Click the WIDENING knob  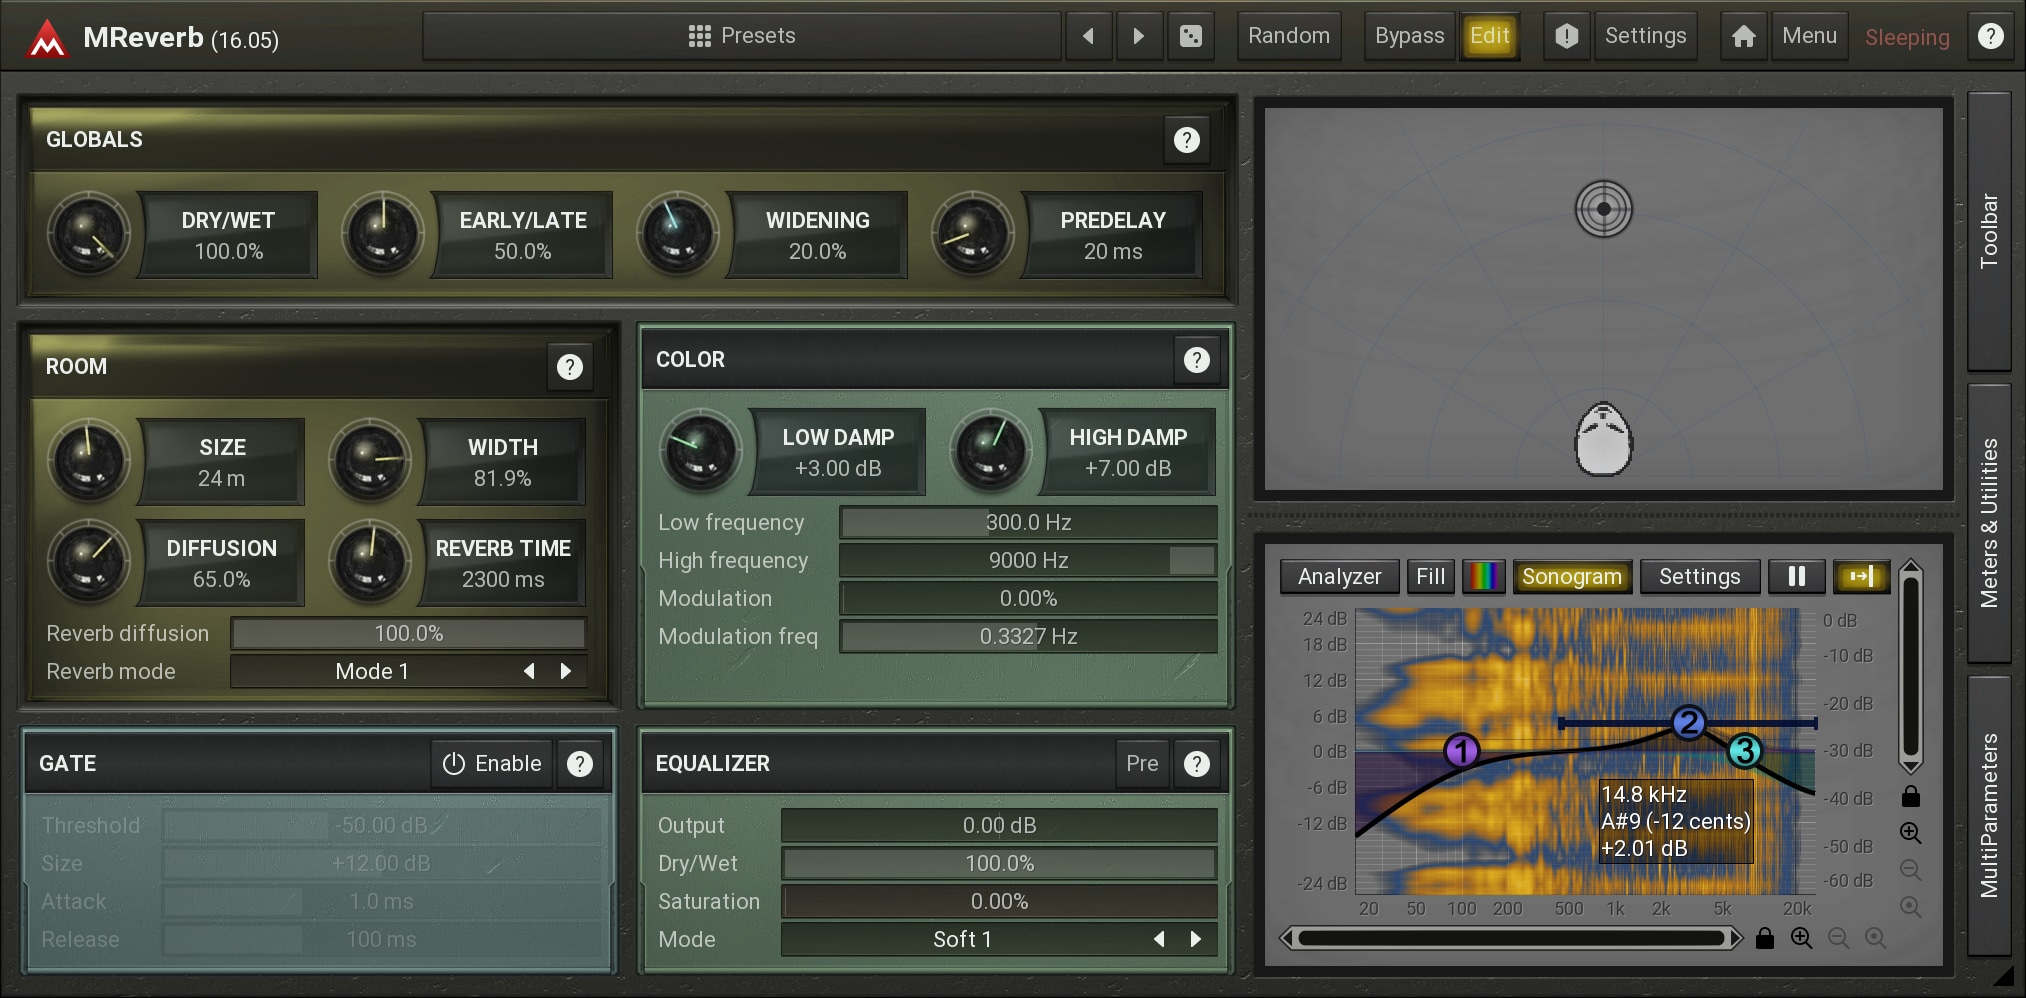coord(677,234)
